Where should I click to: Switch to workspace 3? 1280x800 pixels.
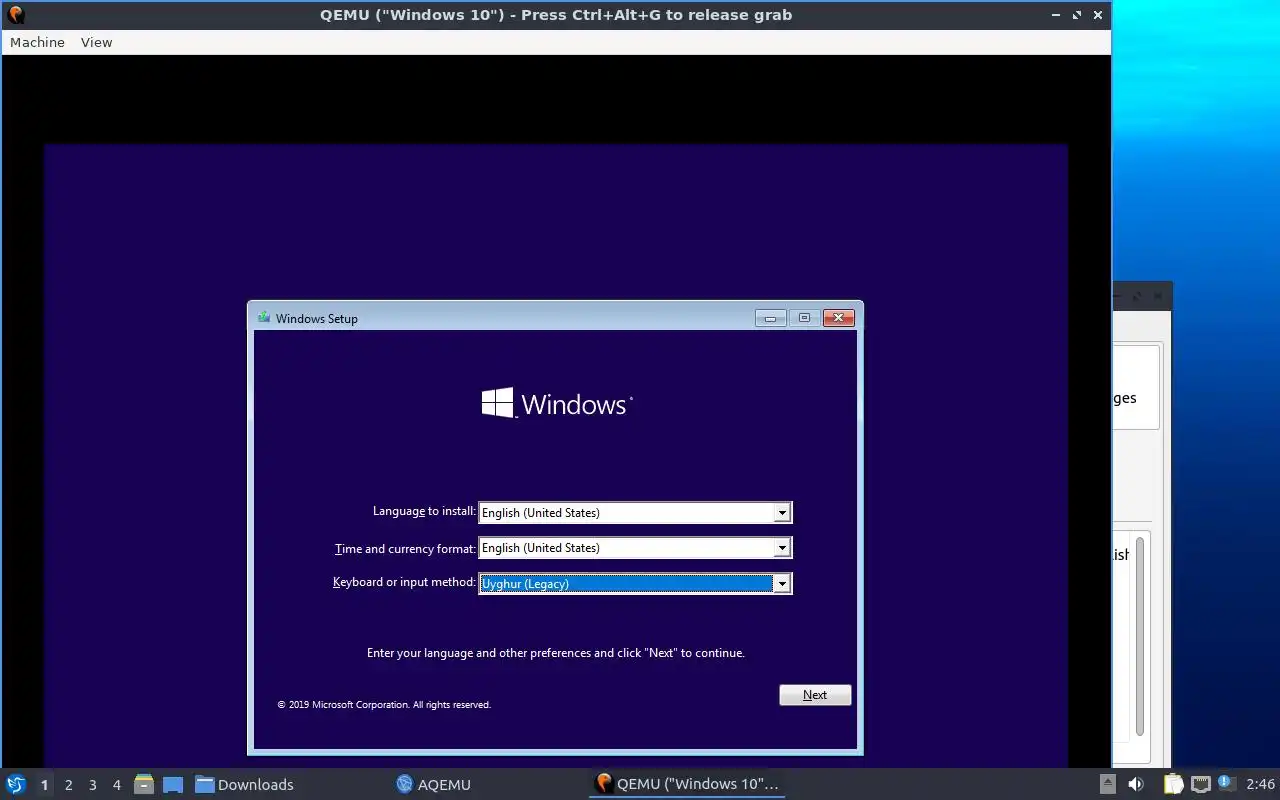coord(92,785)
